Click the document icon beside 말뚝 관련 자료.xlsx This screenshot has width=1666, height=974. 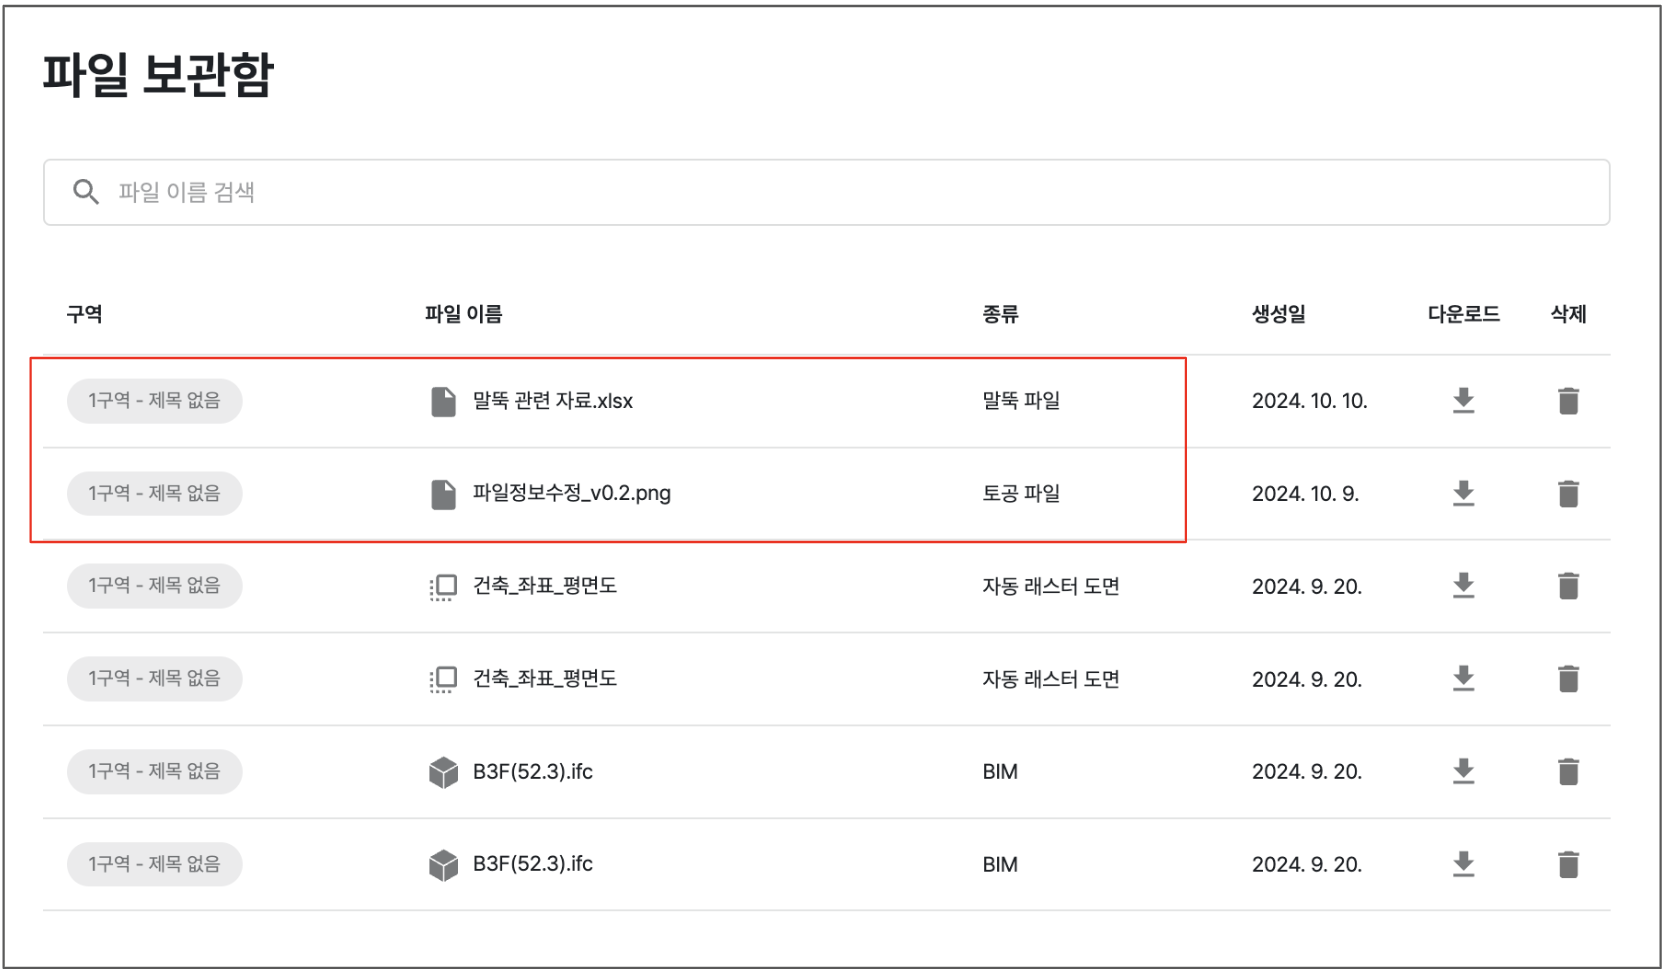[x=443, y=401]
